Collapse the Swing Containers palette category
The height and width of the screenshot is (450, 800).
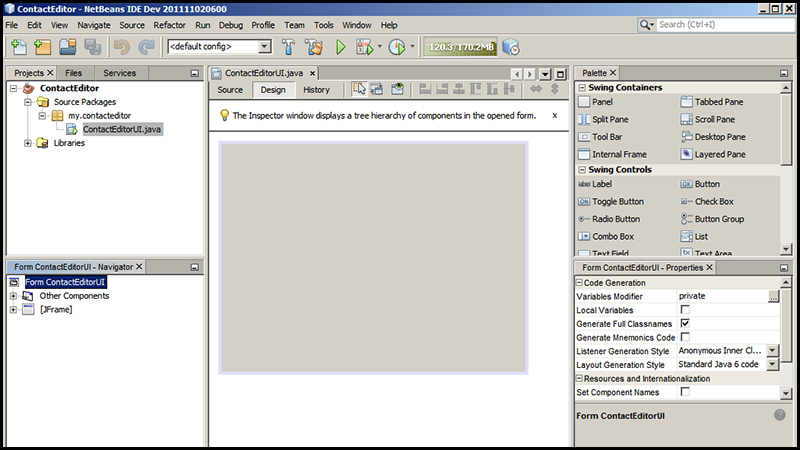582,88
